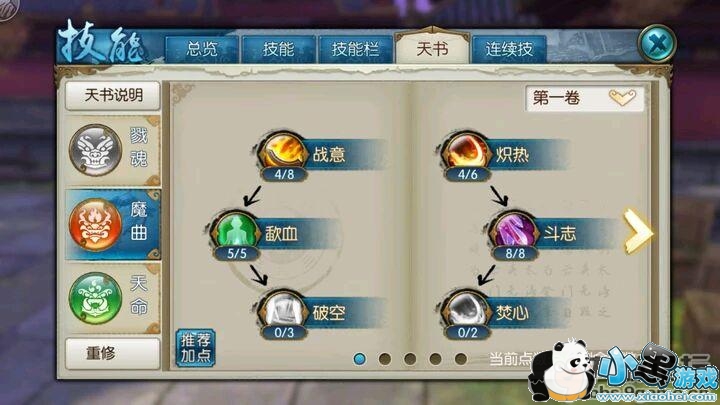Screen dimensions: 720x405
Task: Select the fifth page indicator dot
Action: (461, 359)
